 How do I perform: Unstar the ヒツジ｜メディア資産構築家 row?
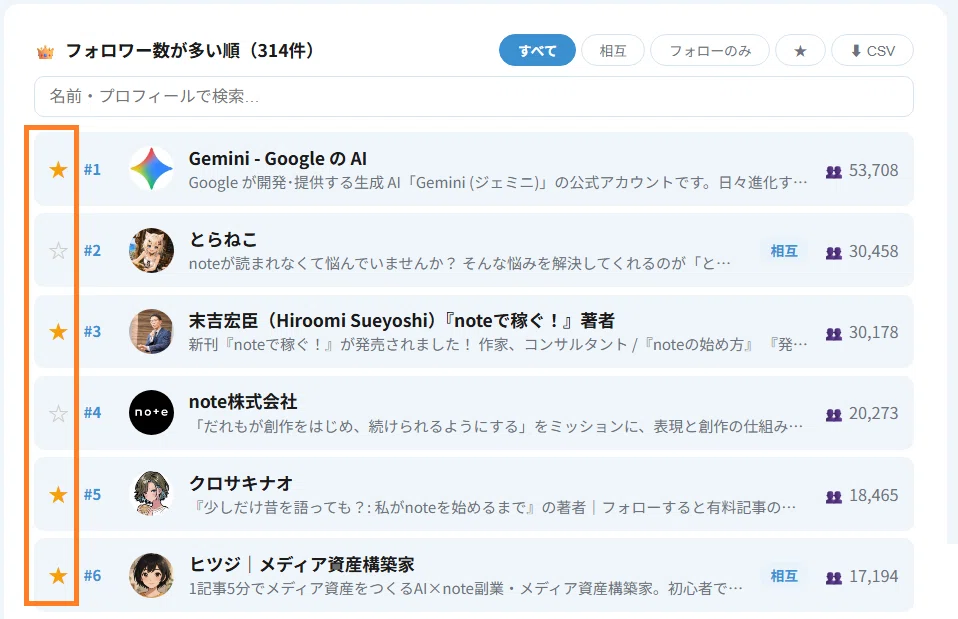pos(58,576)
